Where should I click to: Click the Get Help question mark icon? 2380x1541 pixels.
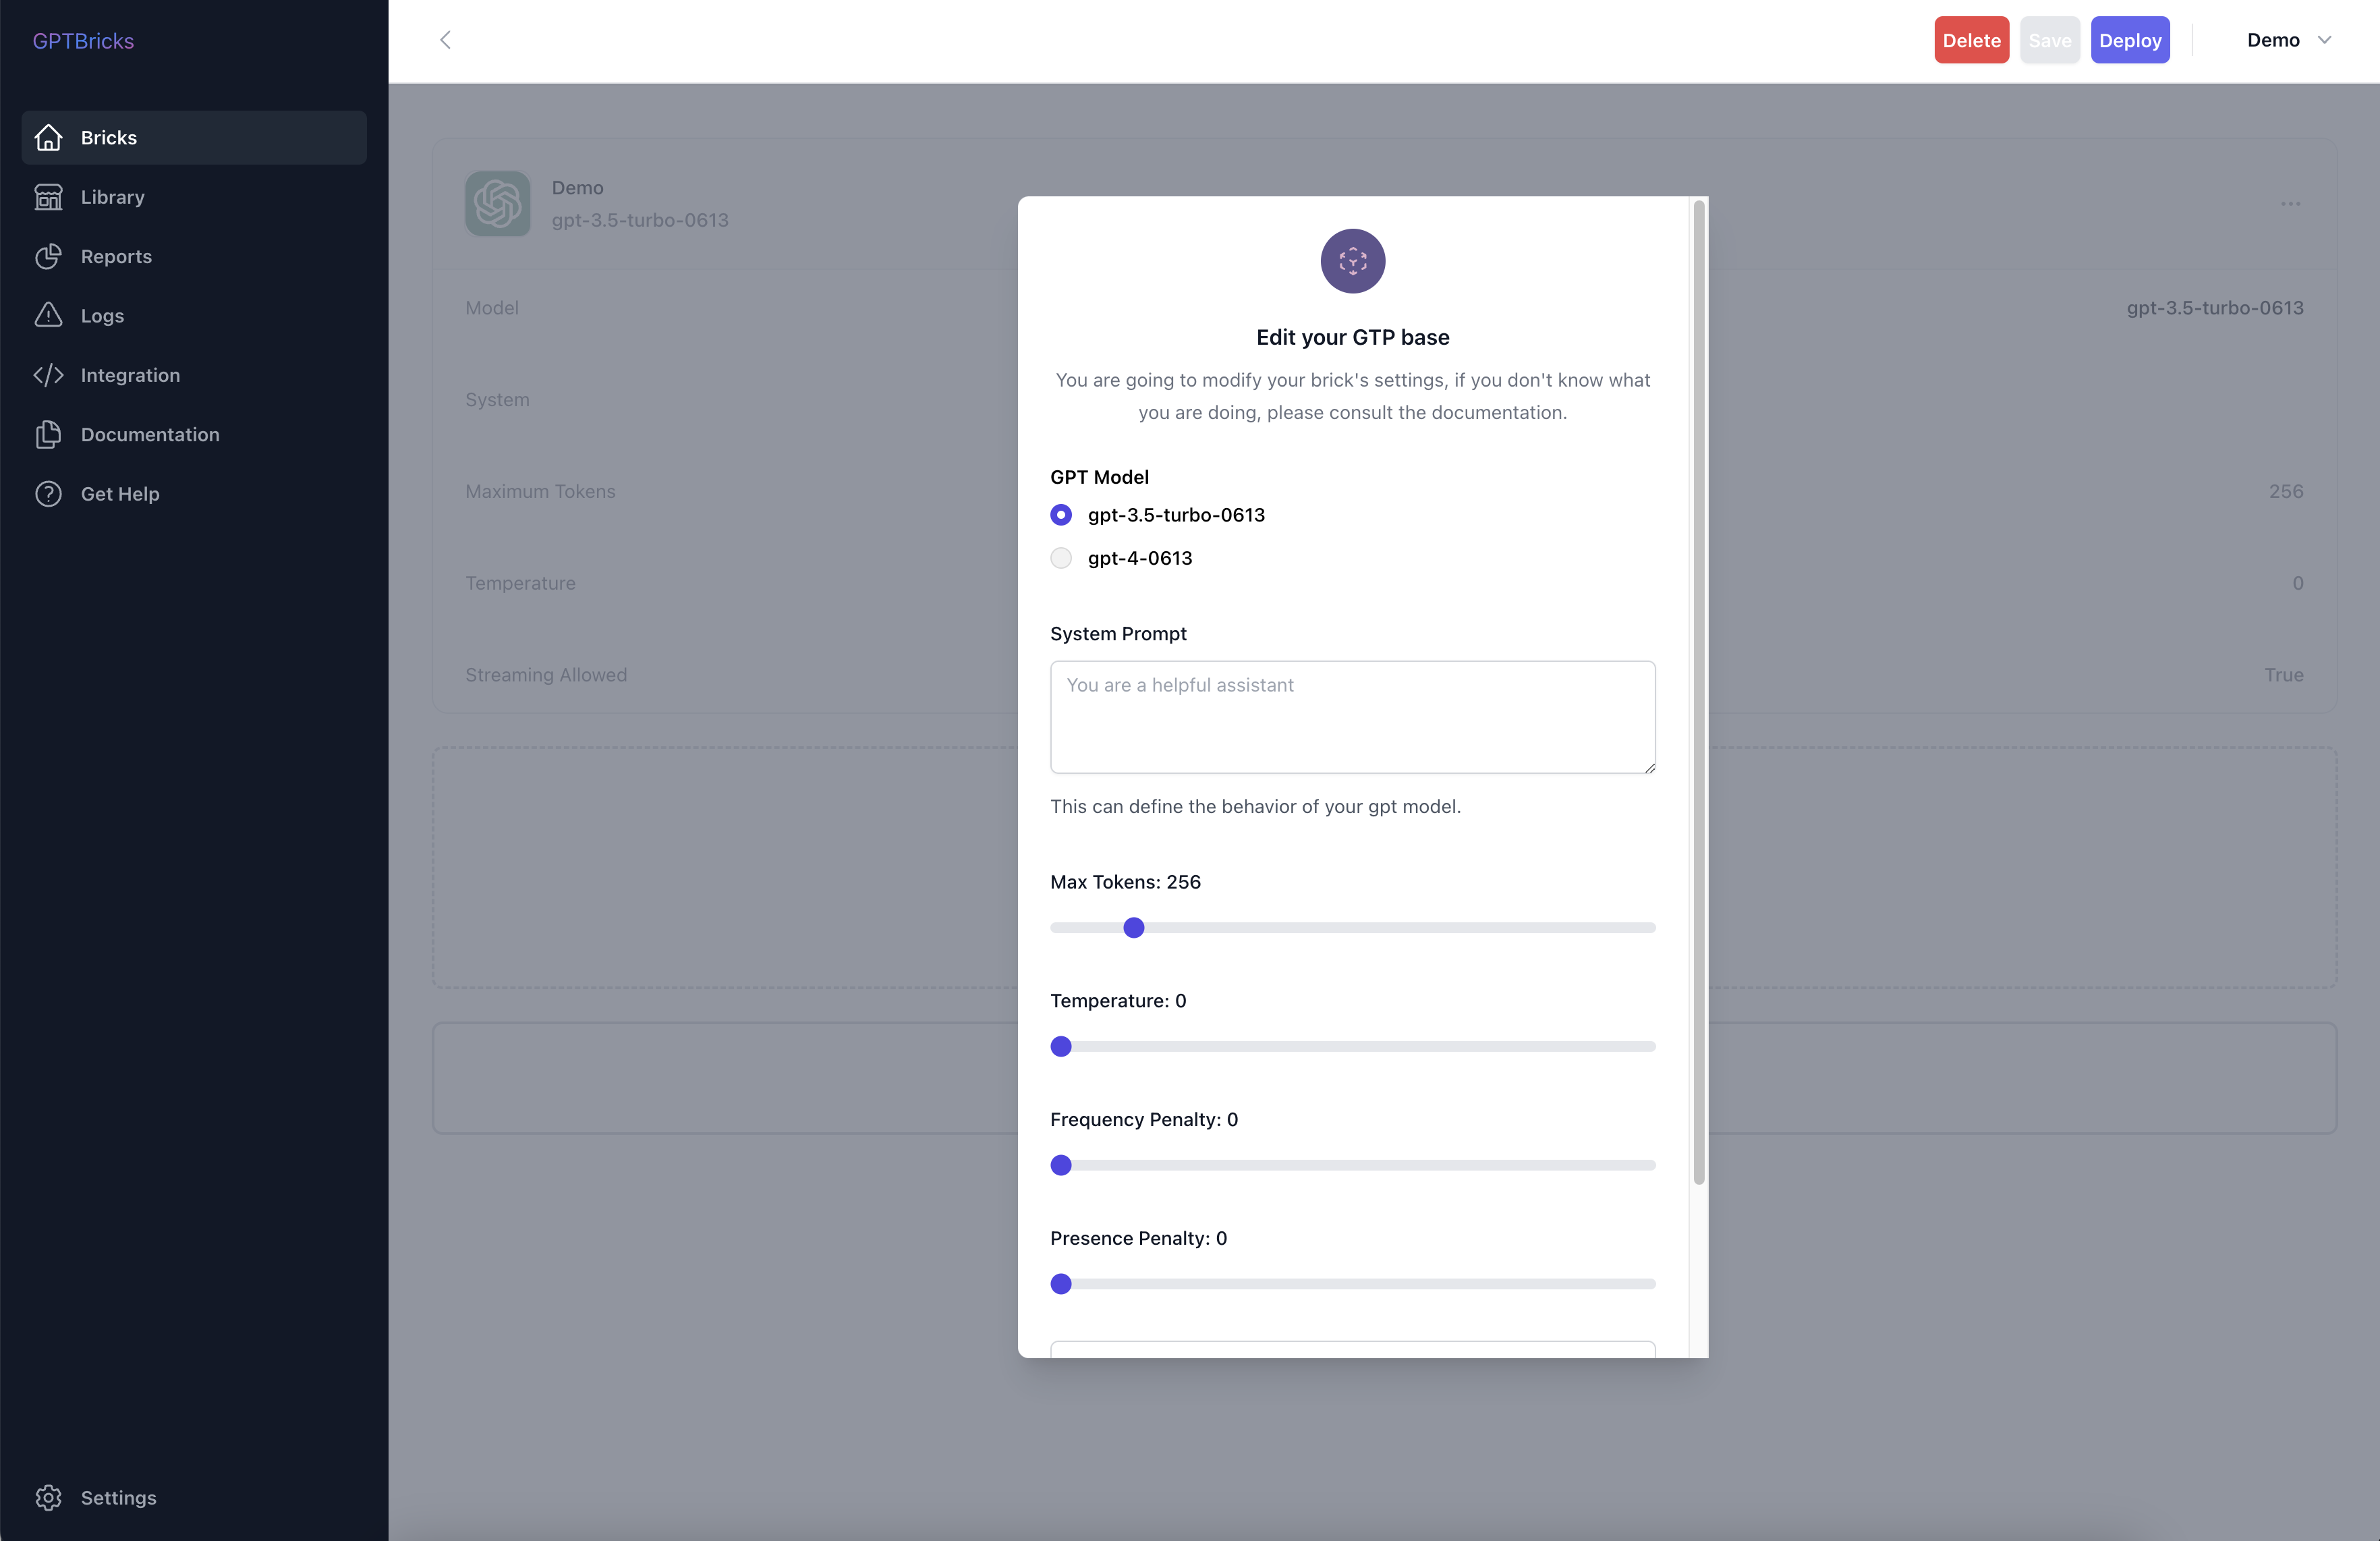coord(48,494)
